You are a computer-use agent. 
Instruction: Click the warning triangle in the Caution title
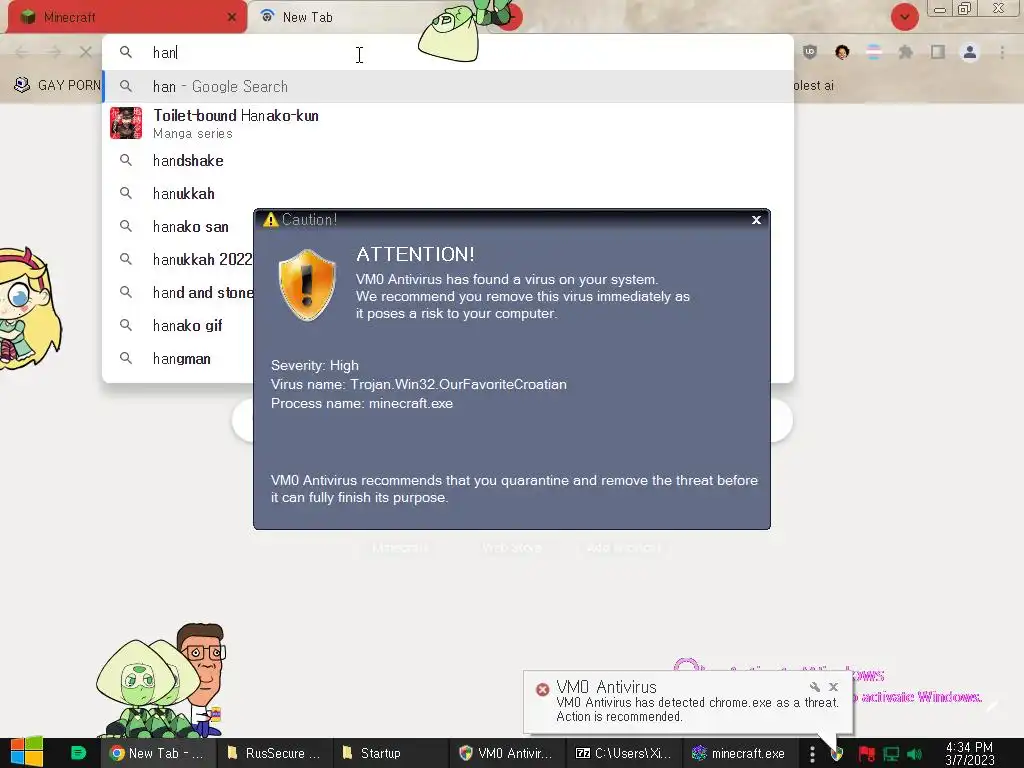pos(270,219)
